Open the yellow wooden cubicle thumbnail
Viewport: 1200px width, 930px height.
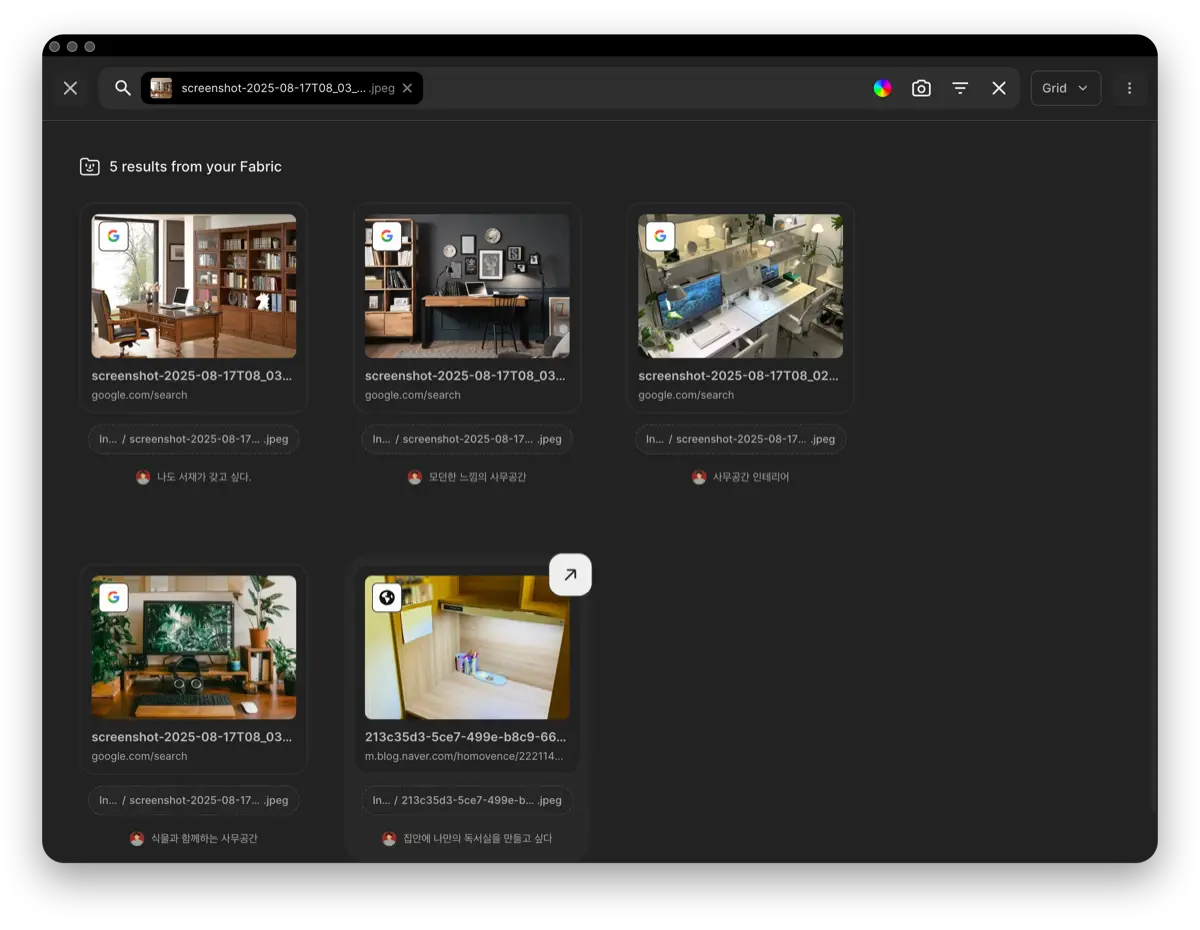[467, 647]
